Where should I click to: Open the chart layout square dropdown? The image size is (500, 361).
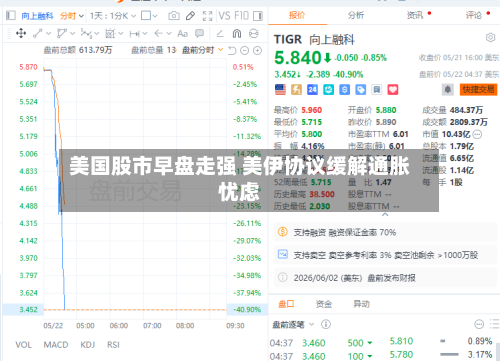[149, 16]
